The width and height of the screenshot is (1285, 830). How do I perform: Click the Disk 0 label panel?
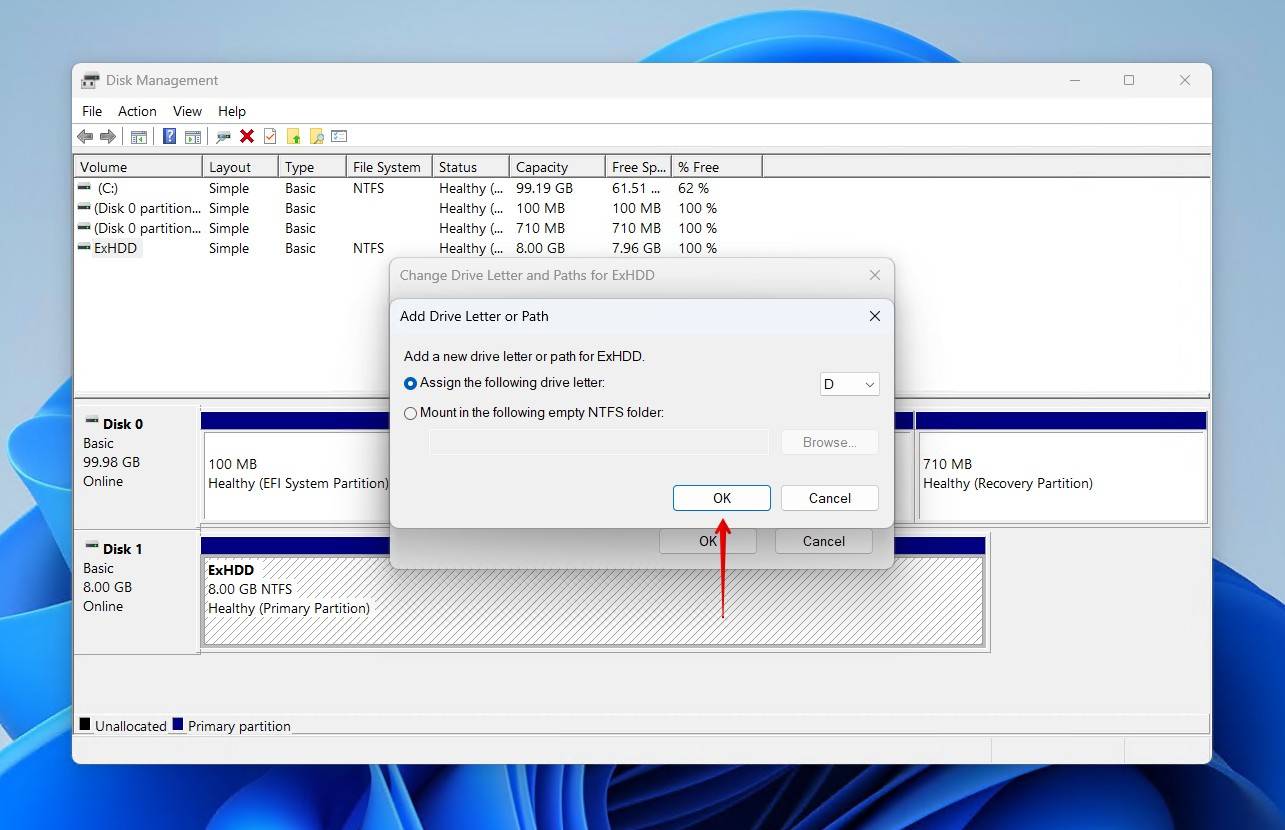[137, 465]
